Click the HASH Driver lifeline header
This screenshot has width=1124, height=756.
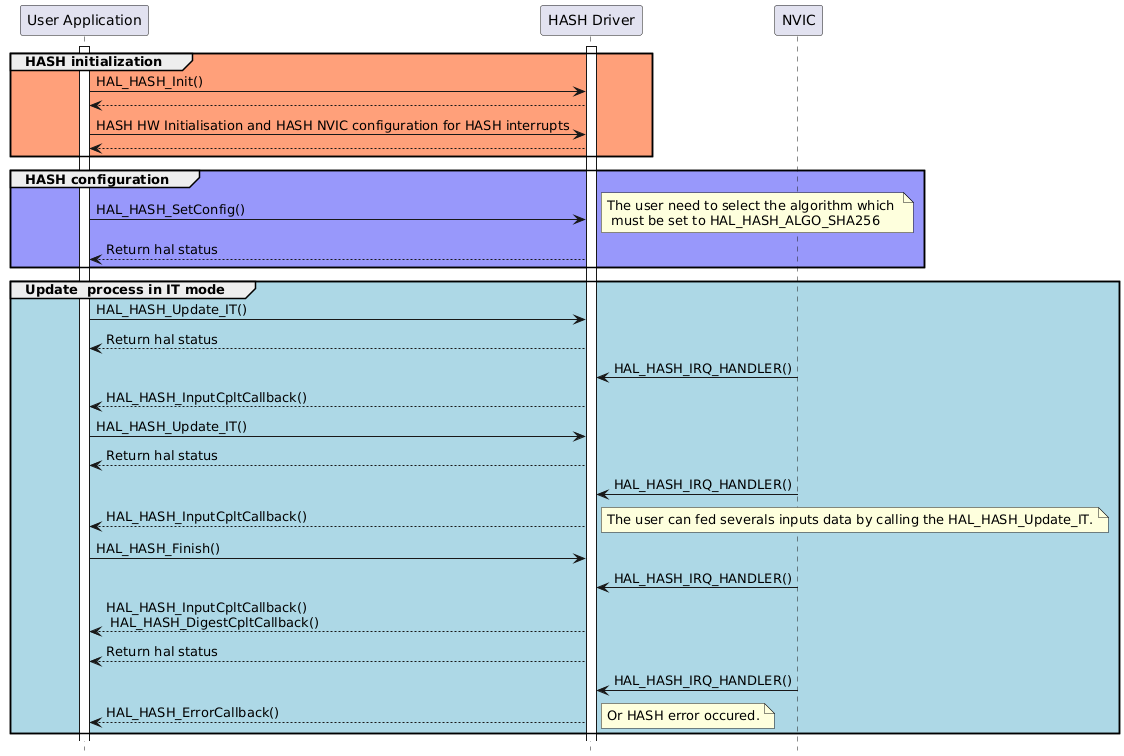(591, 19)
